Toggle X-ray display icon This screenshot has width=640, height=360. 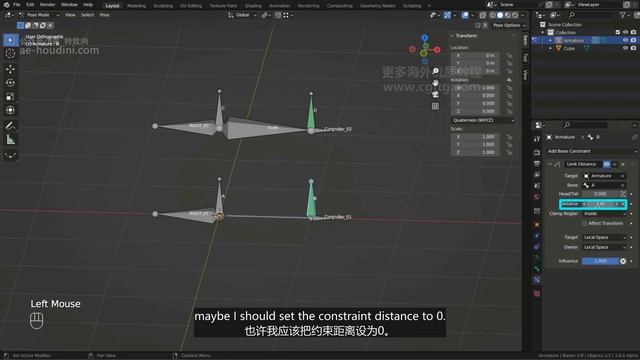pos(482,15)
